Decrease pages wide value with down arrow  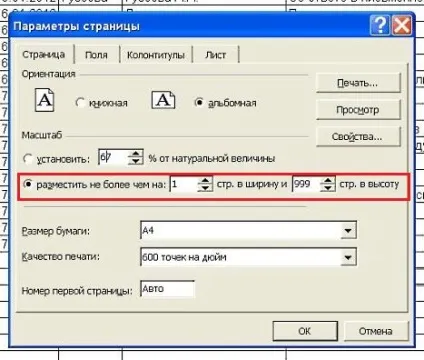(205, 188)
